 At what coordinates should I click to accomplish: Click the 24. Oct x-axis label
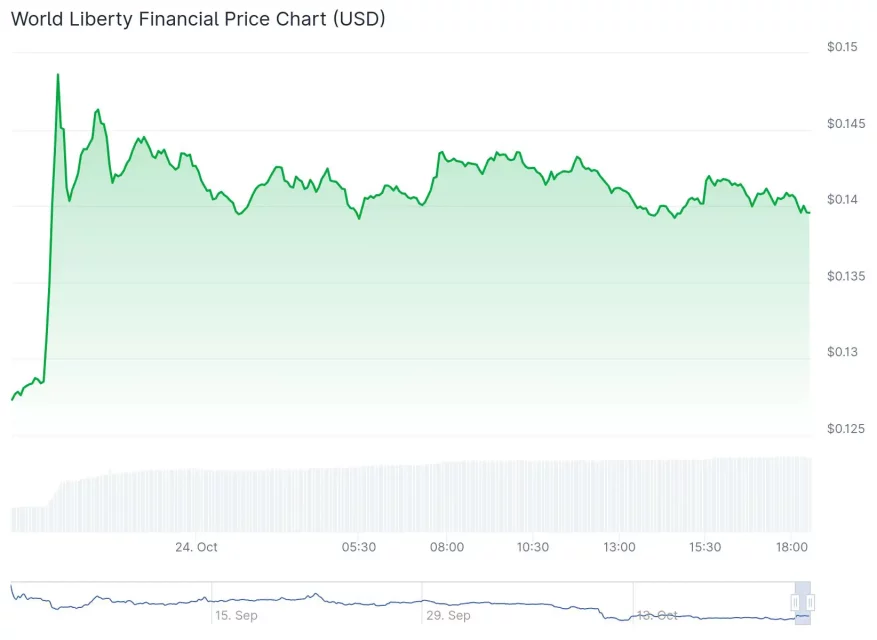pos(196,547)
